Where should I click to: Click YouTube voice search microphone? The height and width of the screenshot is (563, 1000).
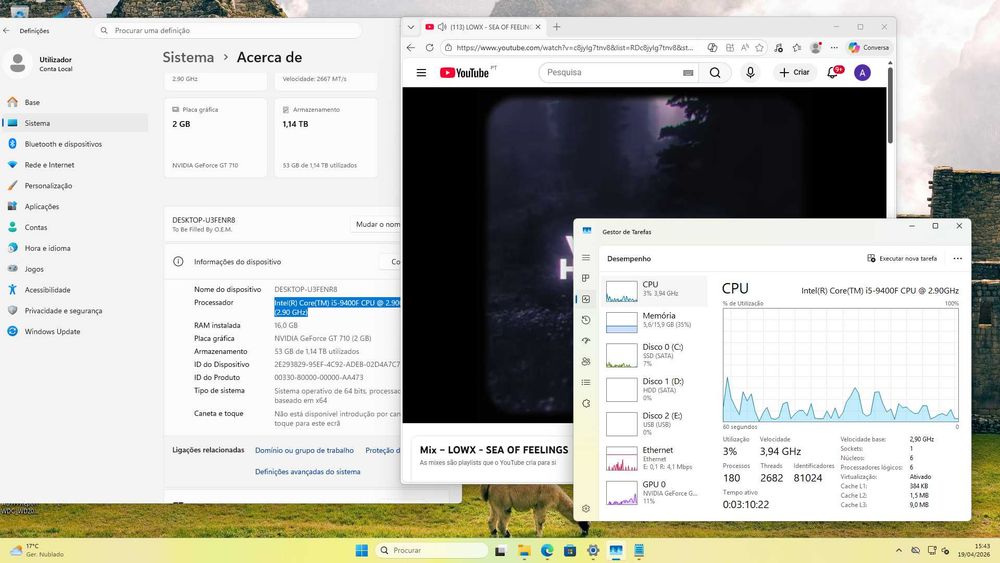click(x=750, y=73)
